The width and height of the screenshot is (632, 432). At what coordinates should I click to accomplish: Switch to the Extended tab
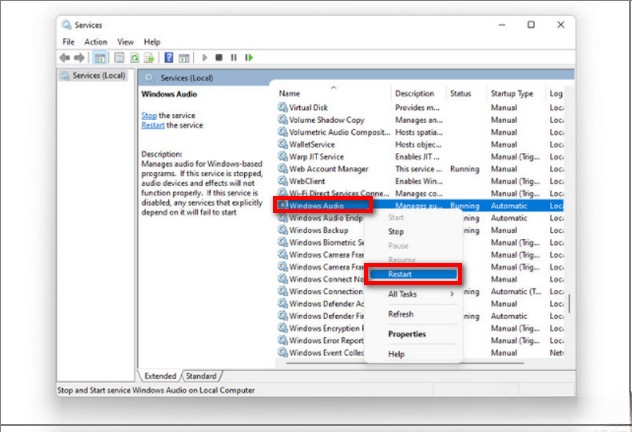tap(160, 376)
